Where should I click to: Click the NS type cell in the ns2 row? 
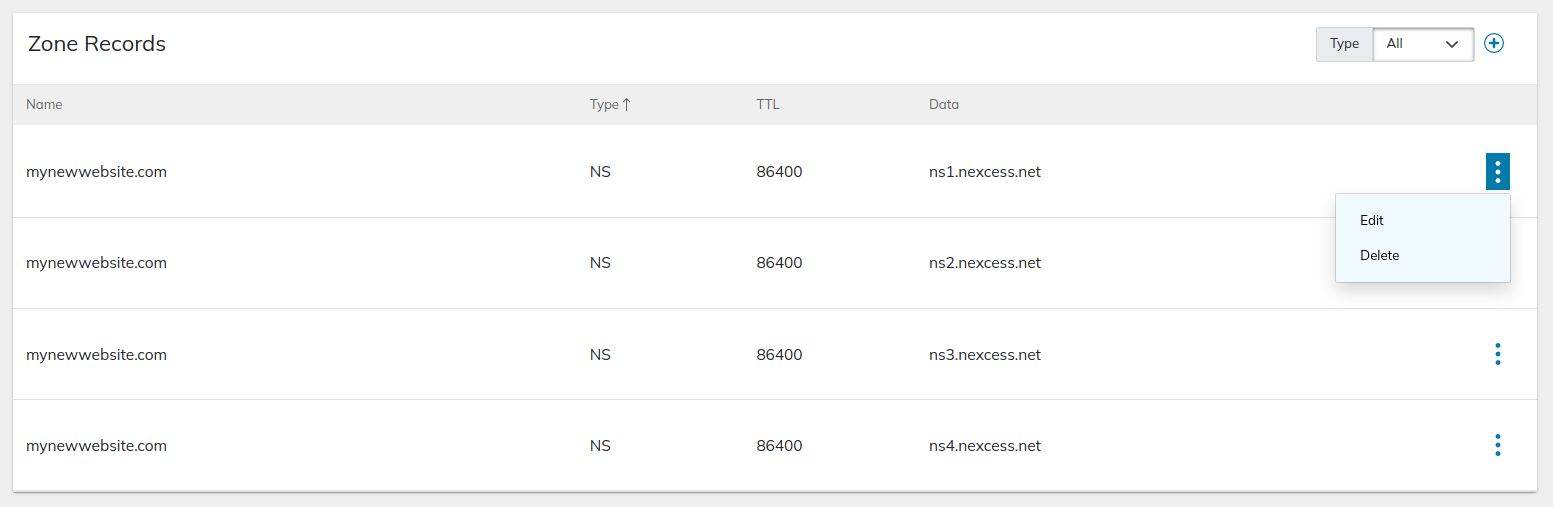tap(600, 263)
